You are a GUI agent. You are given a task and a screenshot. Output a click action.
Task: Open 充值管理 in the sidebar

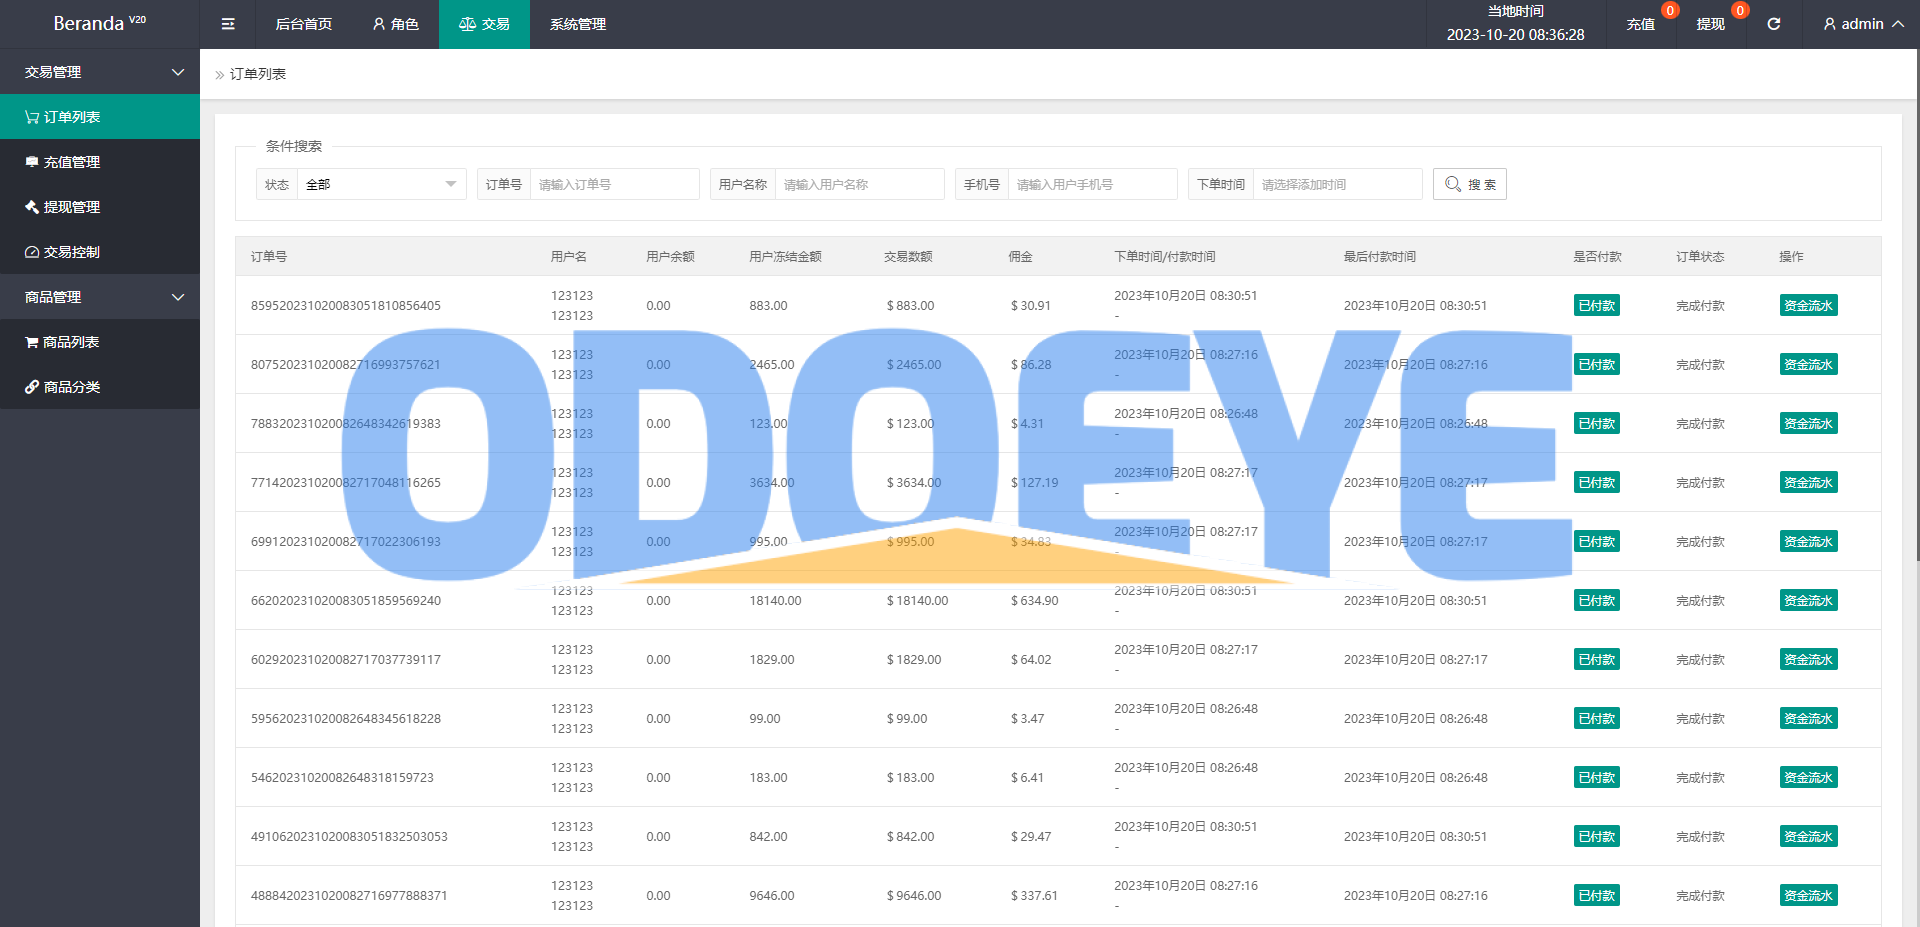click(x=100, y=162)
